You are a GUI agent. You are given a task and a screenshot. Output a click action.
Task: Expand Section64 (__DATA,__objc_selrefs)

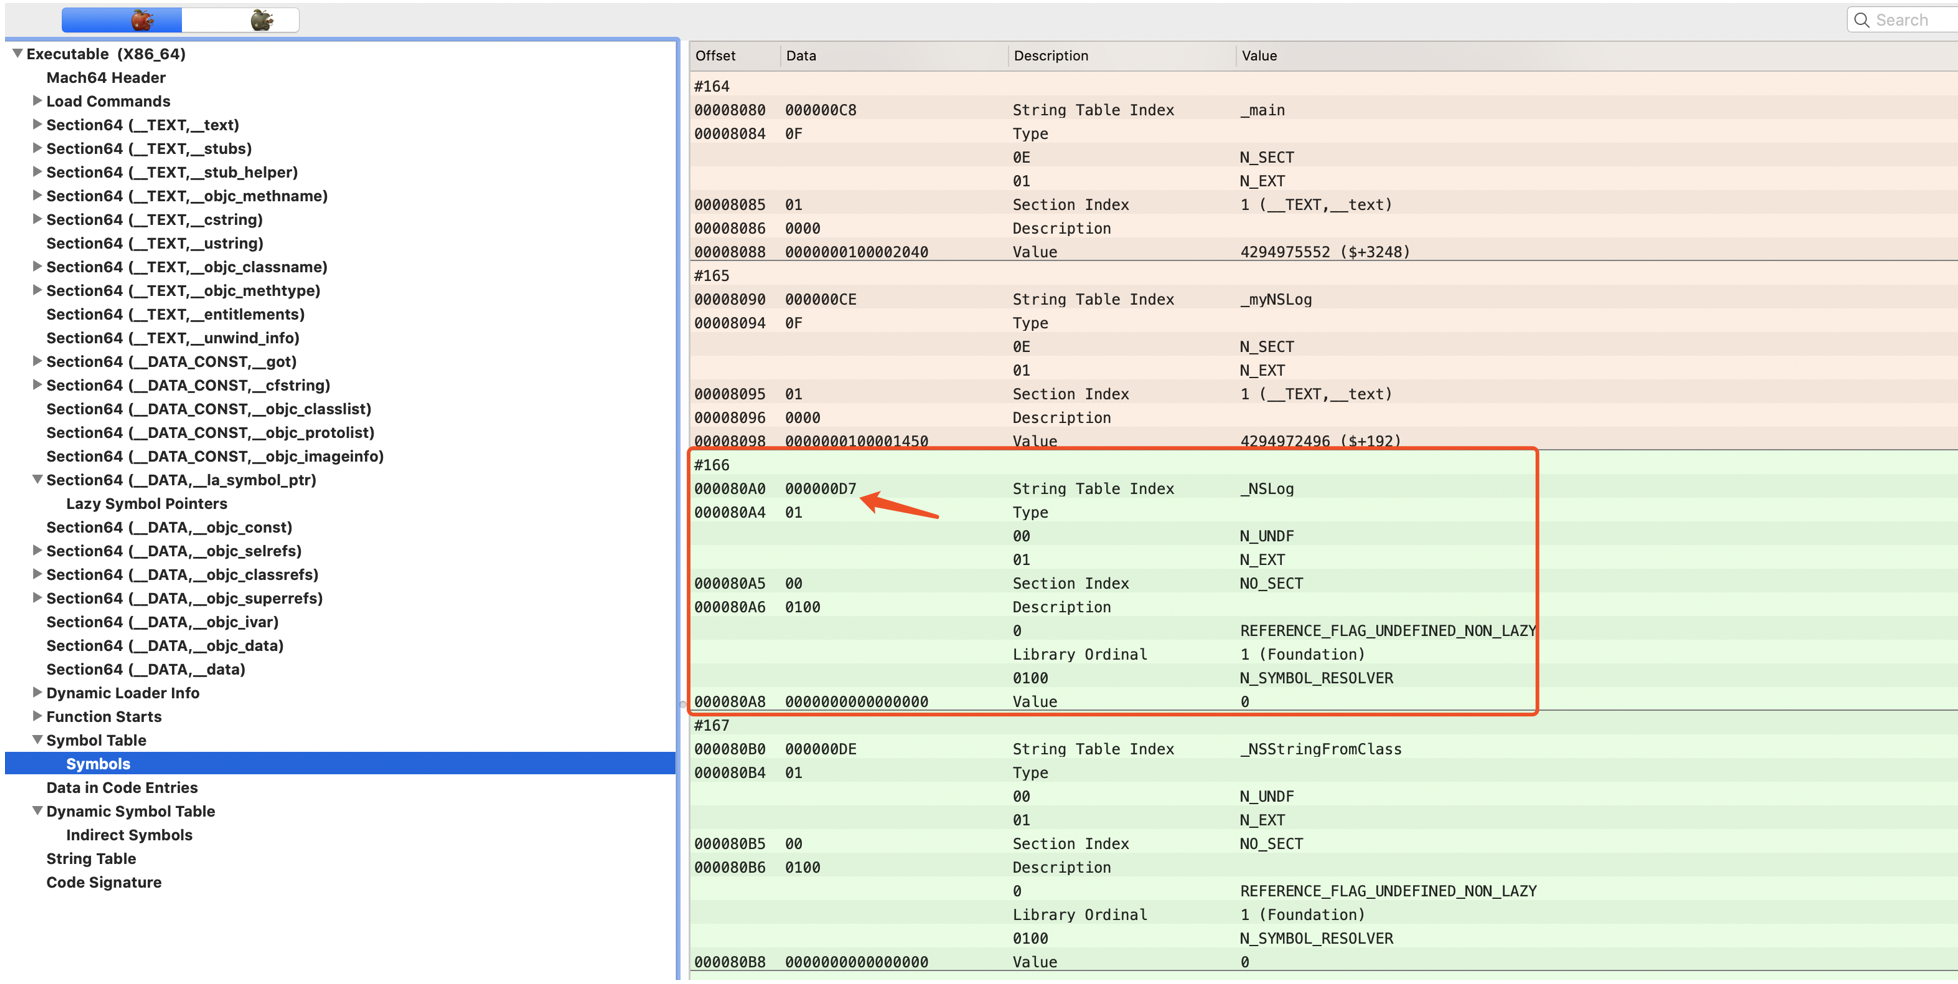tap(37, 551)
